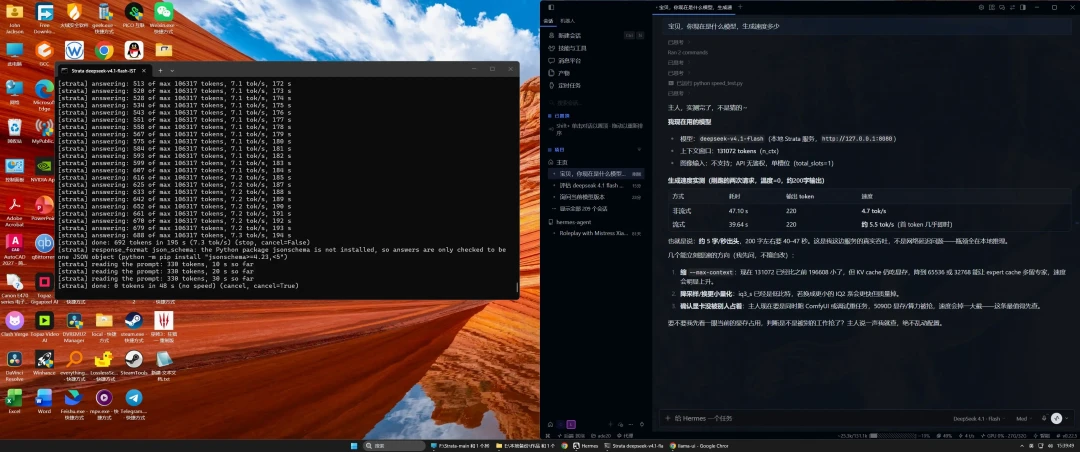This screenshot has width=1080, height=452.
Task: Open WeChat from the desktop
Action: pos(163,17)
